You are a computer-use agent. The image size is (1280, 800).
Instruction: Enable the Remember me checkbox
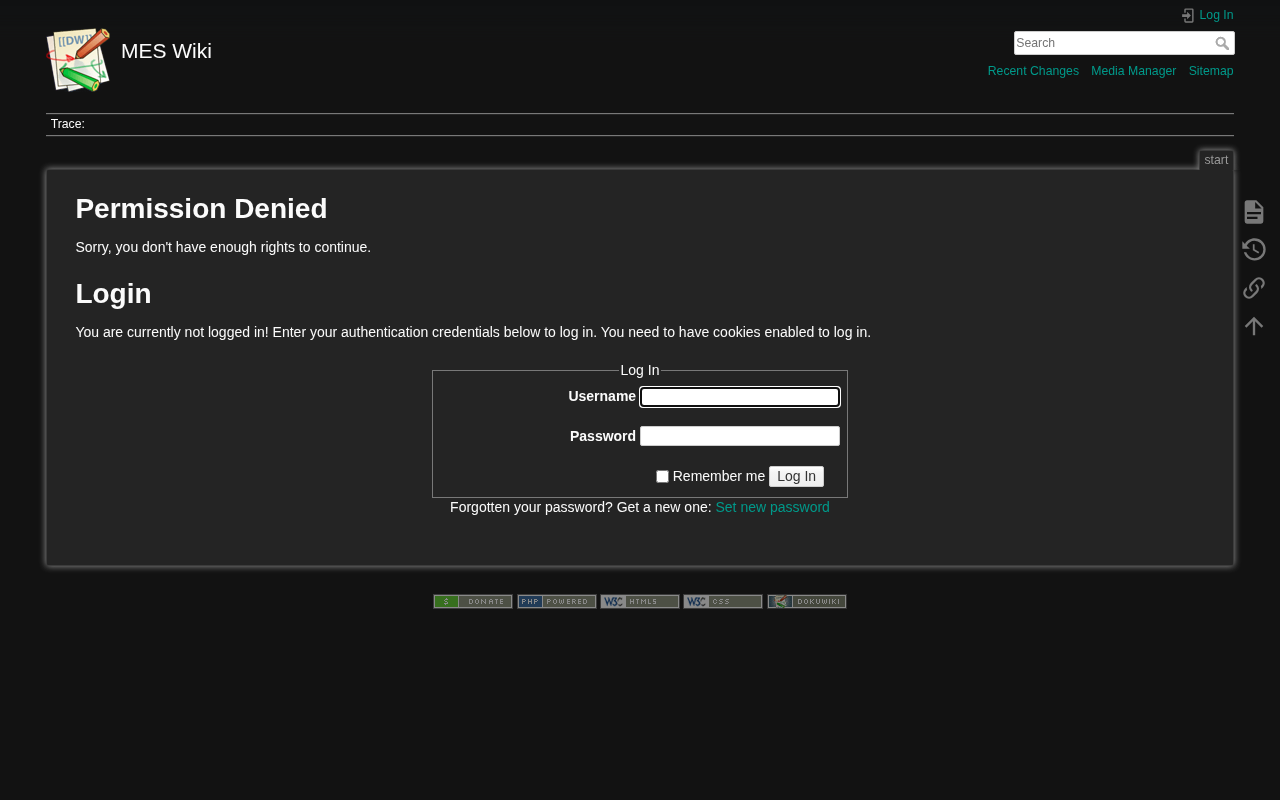click(662, 477)
